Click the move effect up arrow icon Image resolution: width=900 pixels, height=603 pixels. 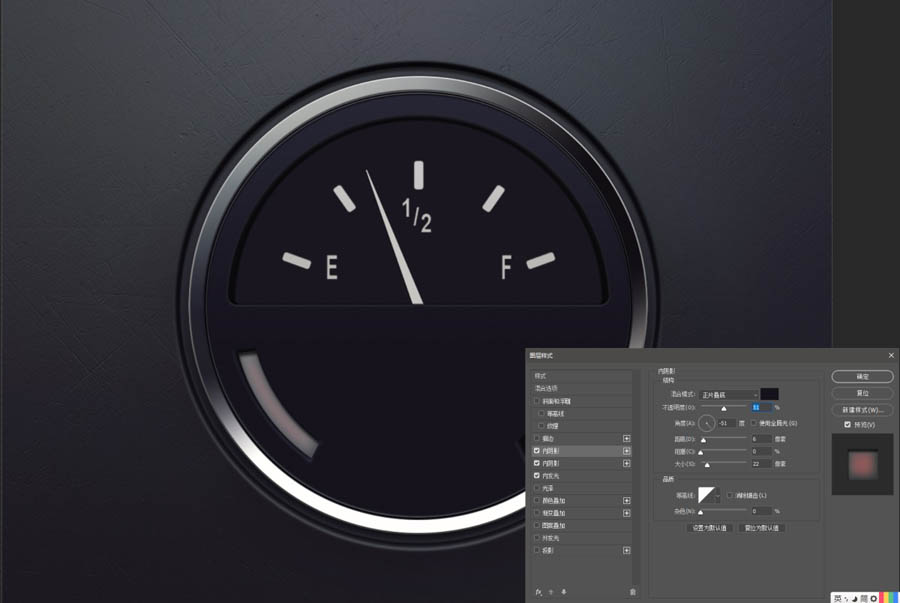(551, 592)
